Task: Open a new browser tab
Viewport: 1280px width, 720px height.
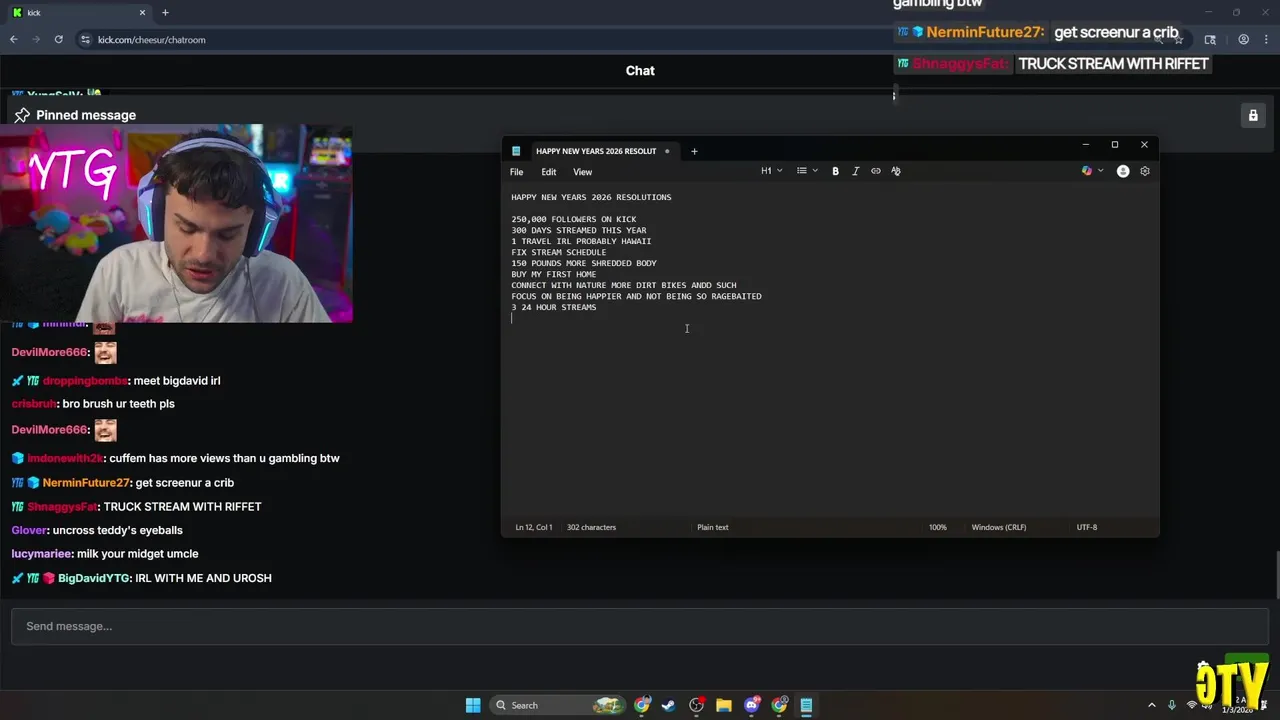Action: pyautogui.click(x=165, y=12)
